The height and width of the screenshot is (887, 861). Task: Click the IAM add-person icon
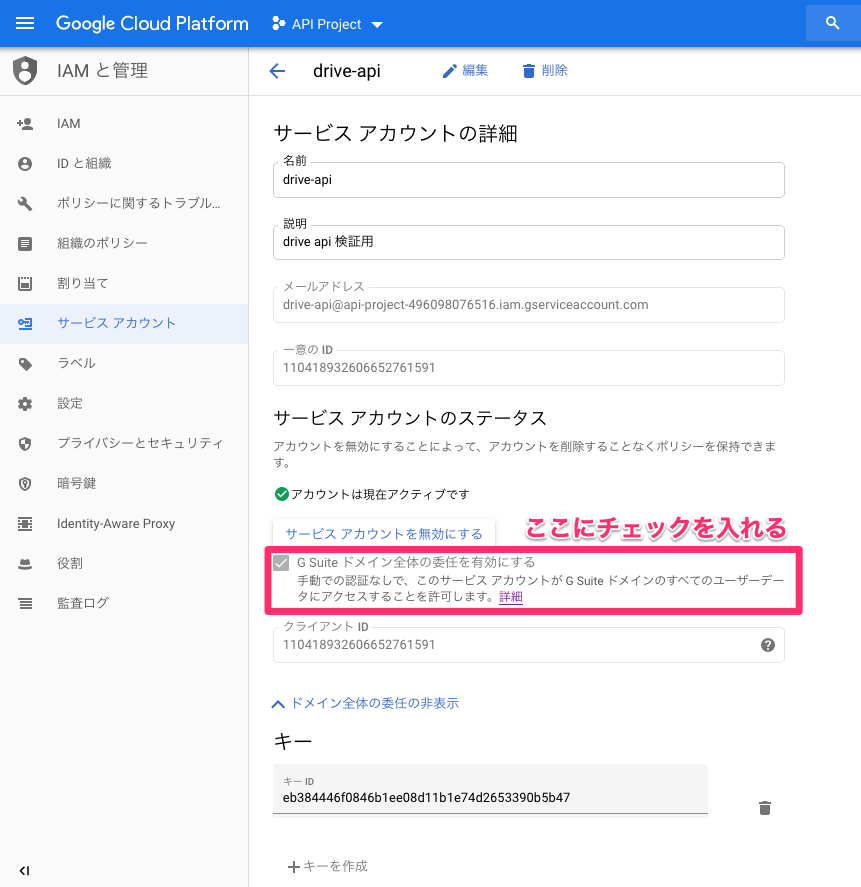coord(25,124)
